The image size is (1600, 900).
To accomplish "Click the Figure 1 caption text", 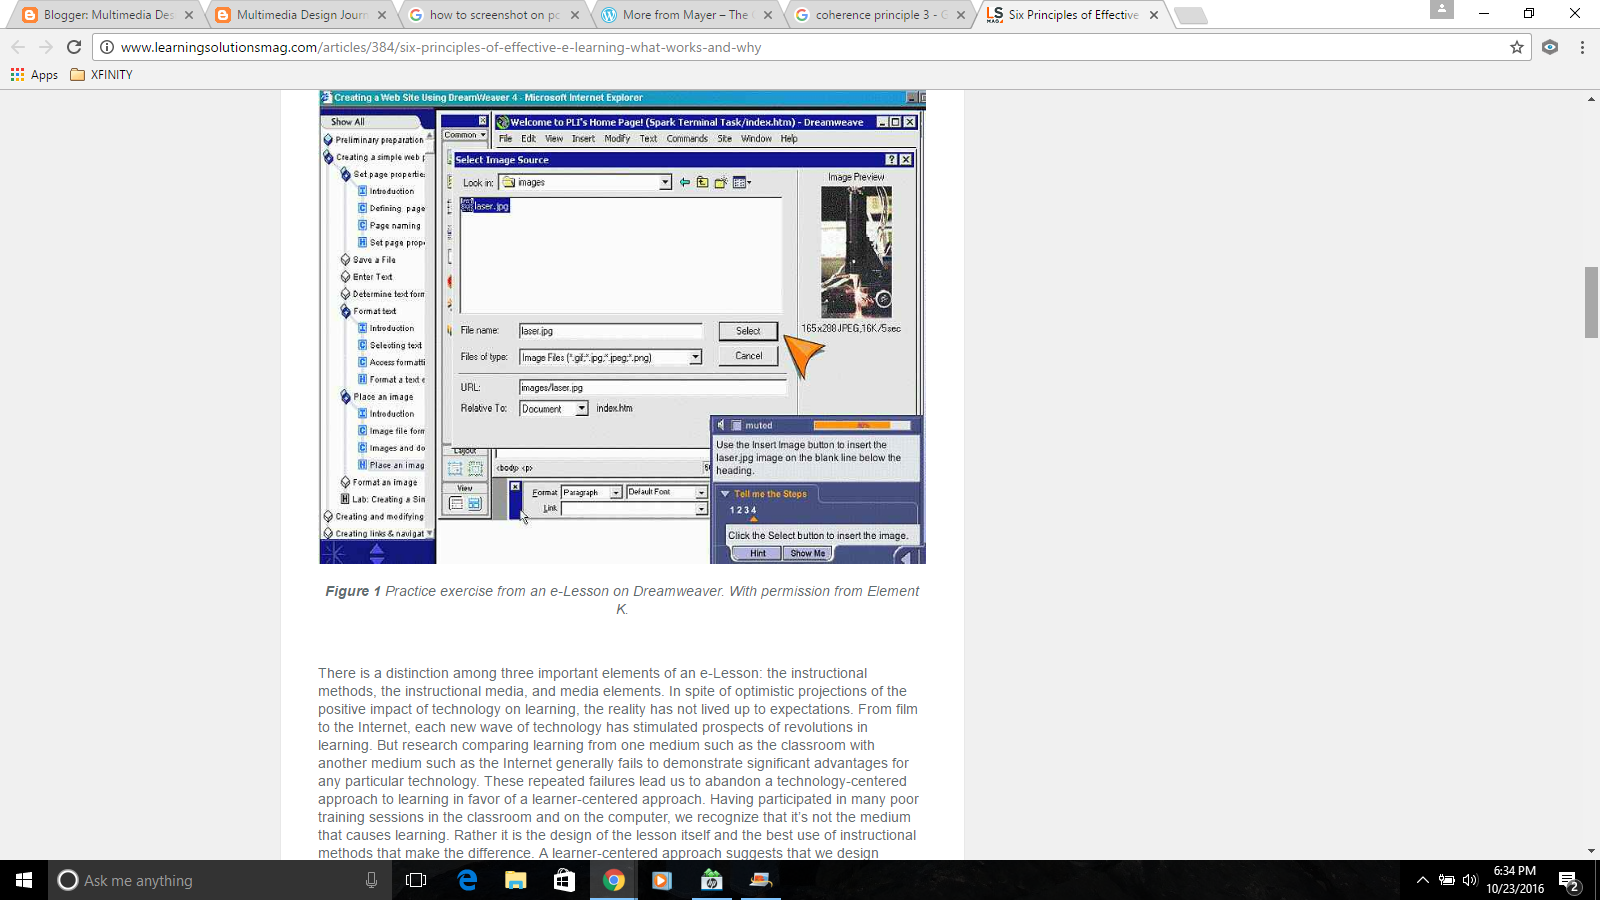I will point(622,600).
